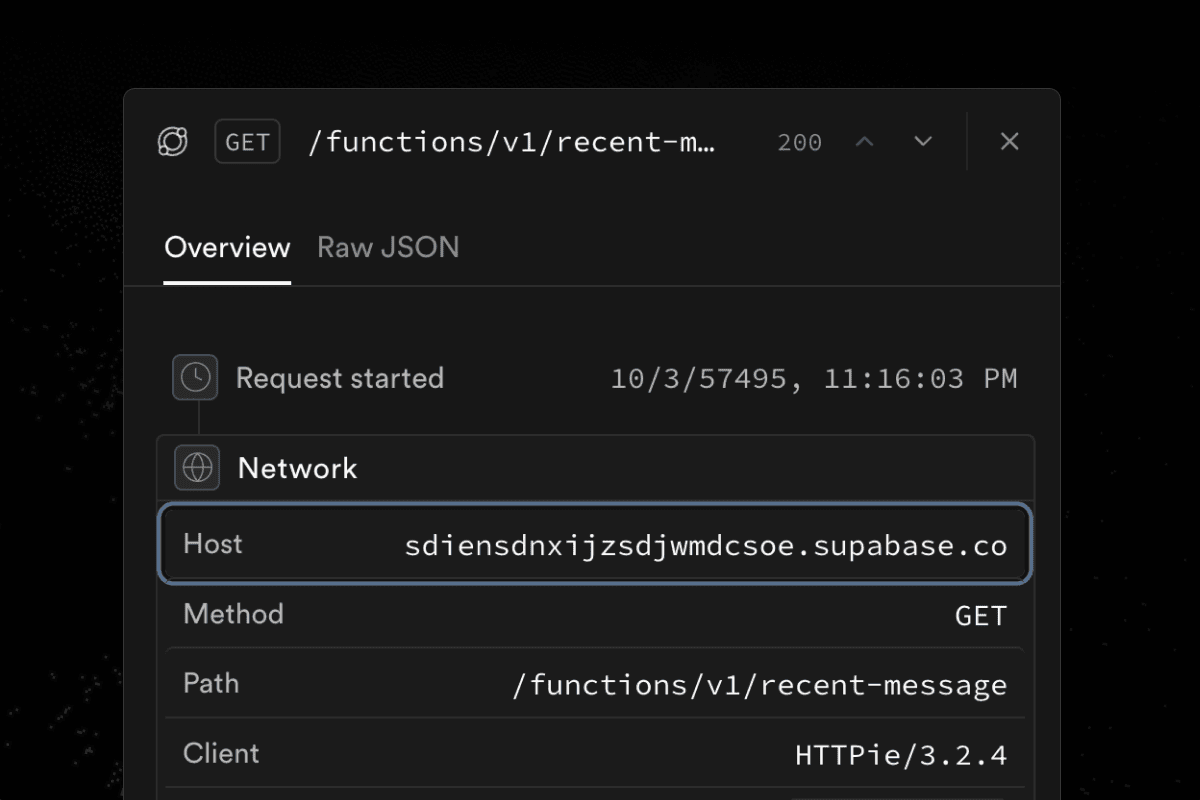Click the 200 status code
The image size is (1200, 800).
[799, 142]
